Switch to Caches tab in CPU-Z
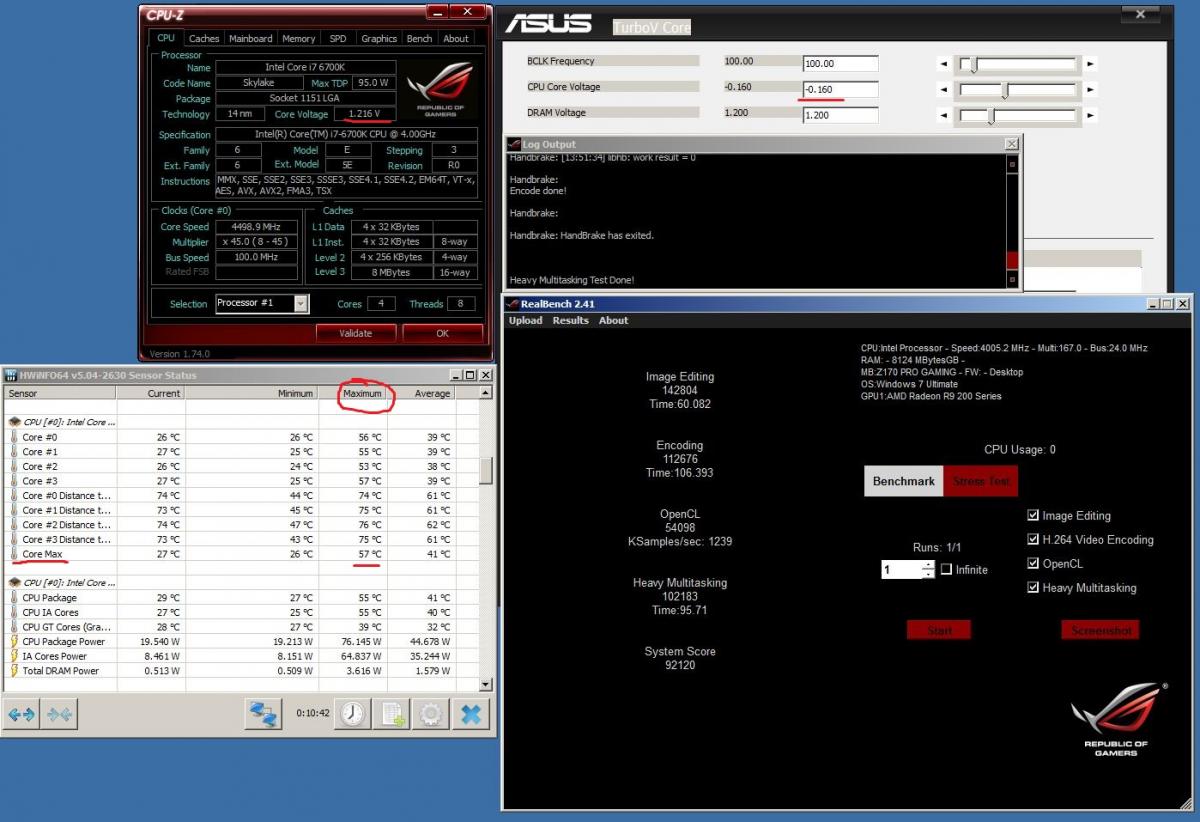1200x822 pixels. pos(204,38)
